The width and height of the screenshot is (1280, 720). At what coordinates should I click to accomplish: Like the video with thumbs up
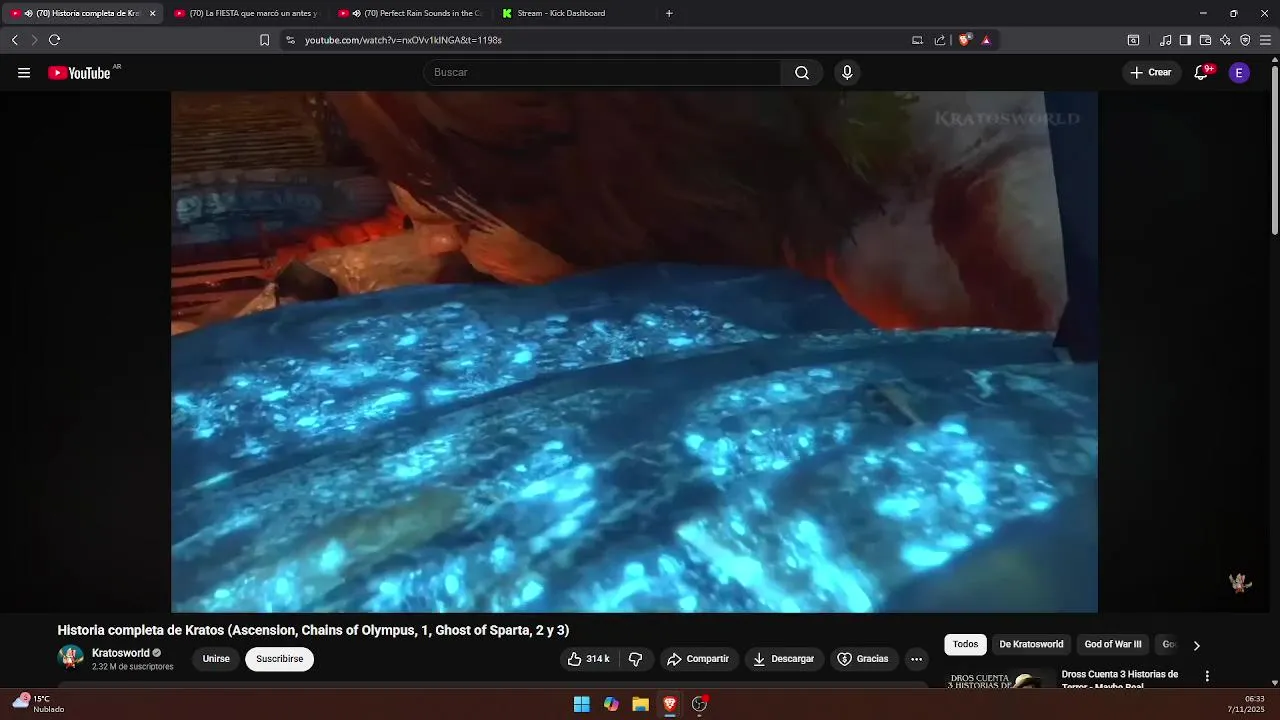588,659
